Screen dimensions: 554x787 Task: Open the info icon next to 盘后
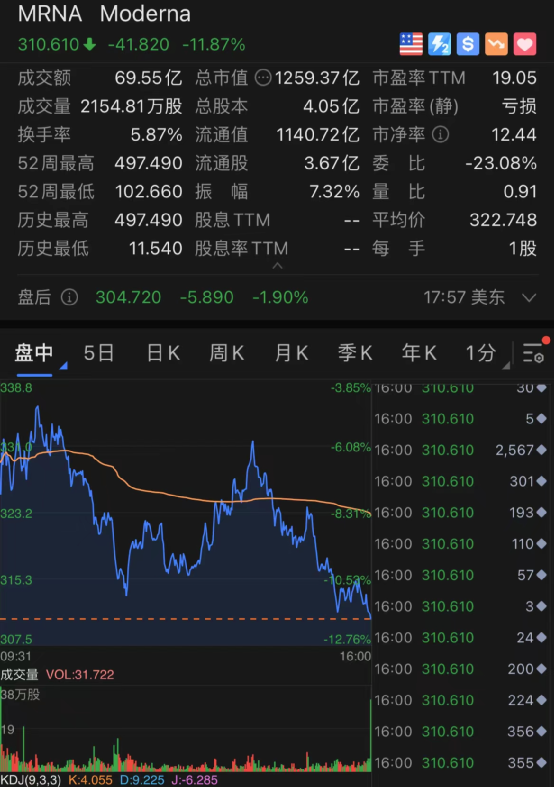click(69, 297)
